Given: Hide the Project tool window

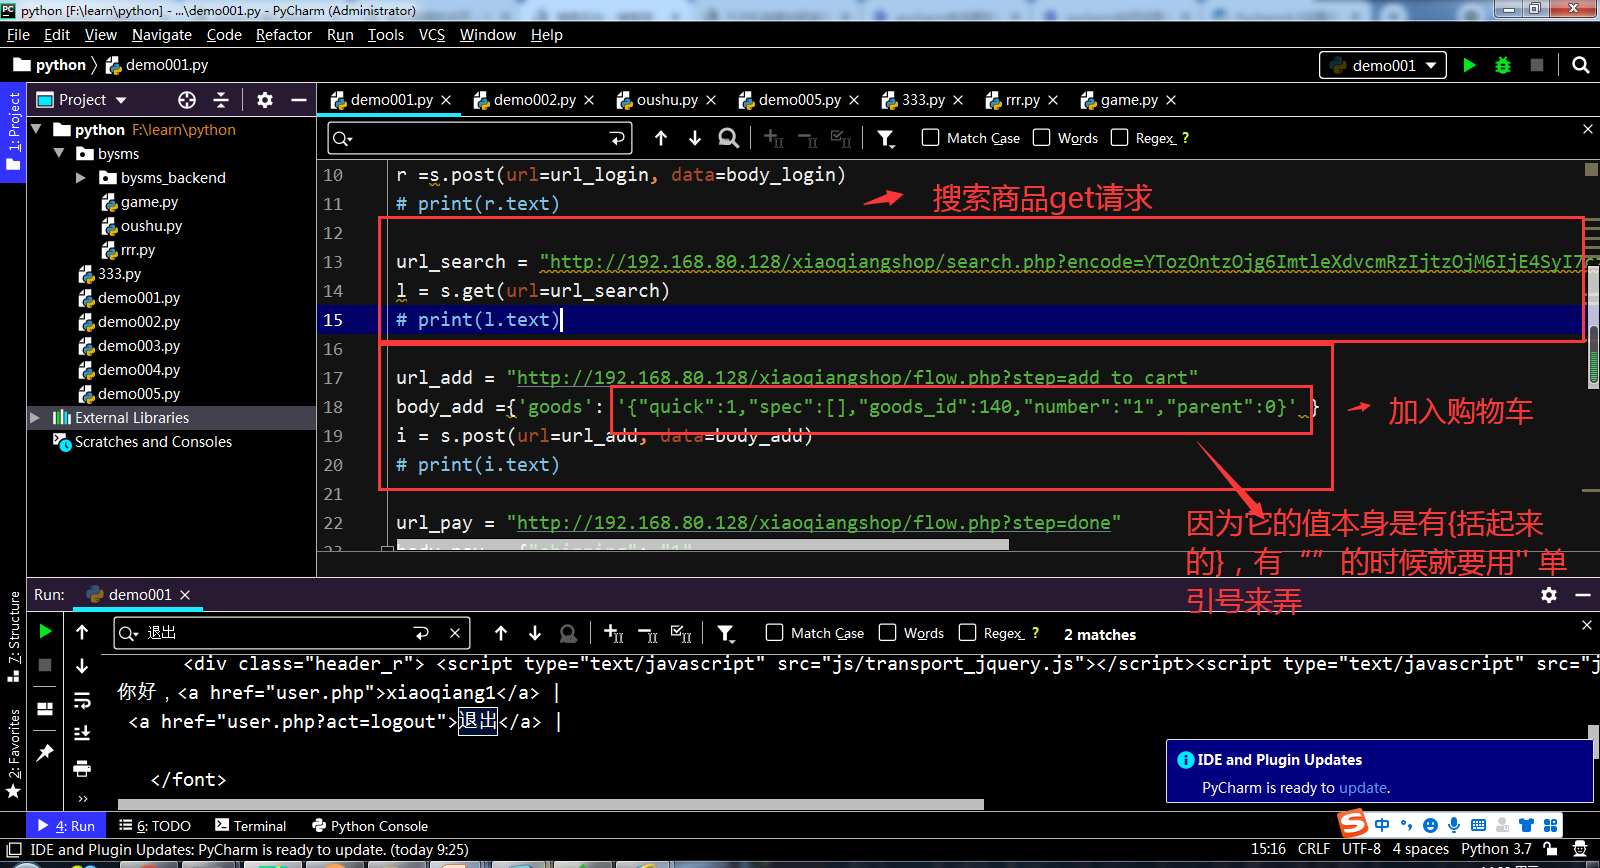Looking at the screenshot, I should coord(298,100).
